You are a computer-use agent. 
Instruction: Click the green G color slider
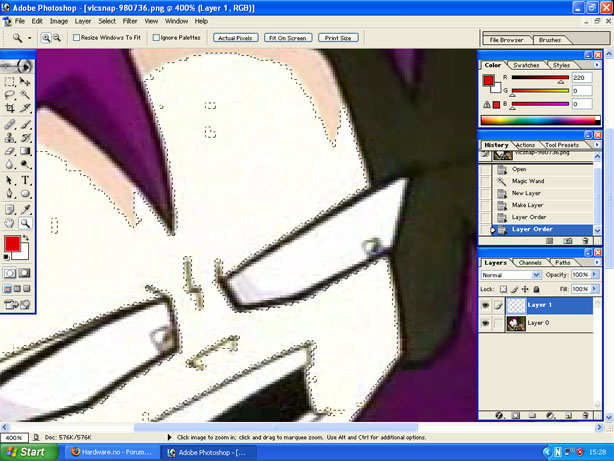(x=540, y=91)
